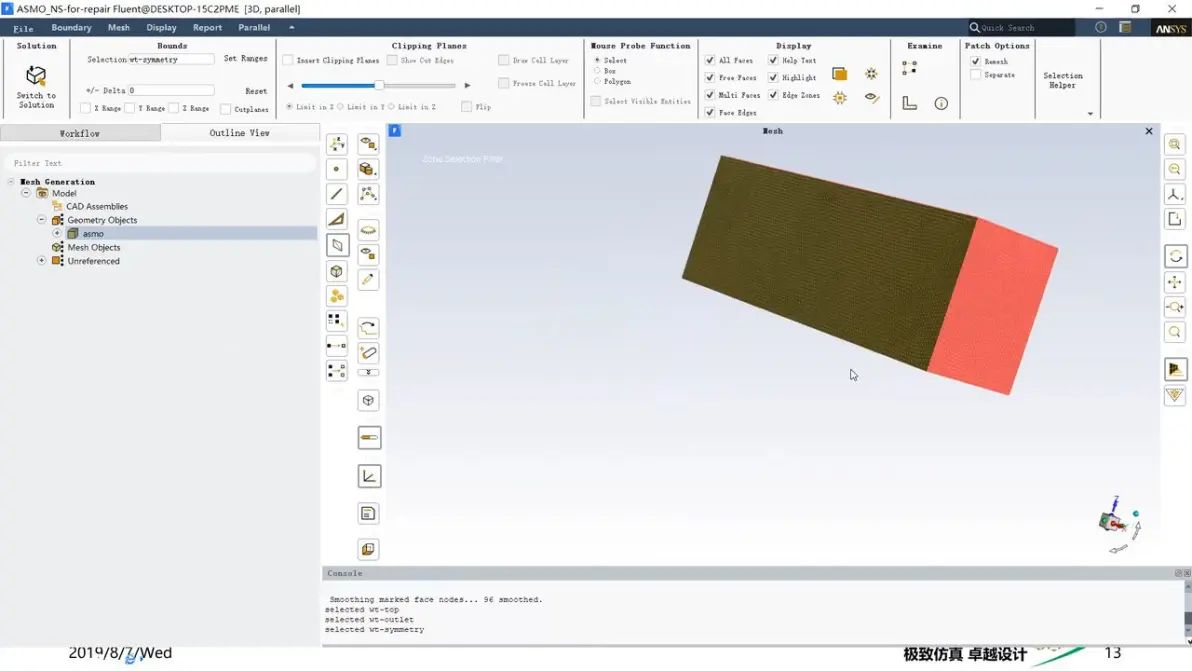Viewport: 1192px width, 671px height.
Task: Select the line edge filter icon
Action: click(337, 194)
